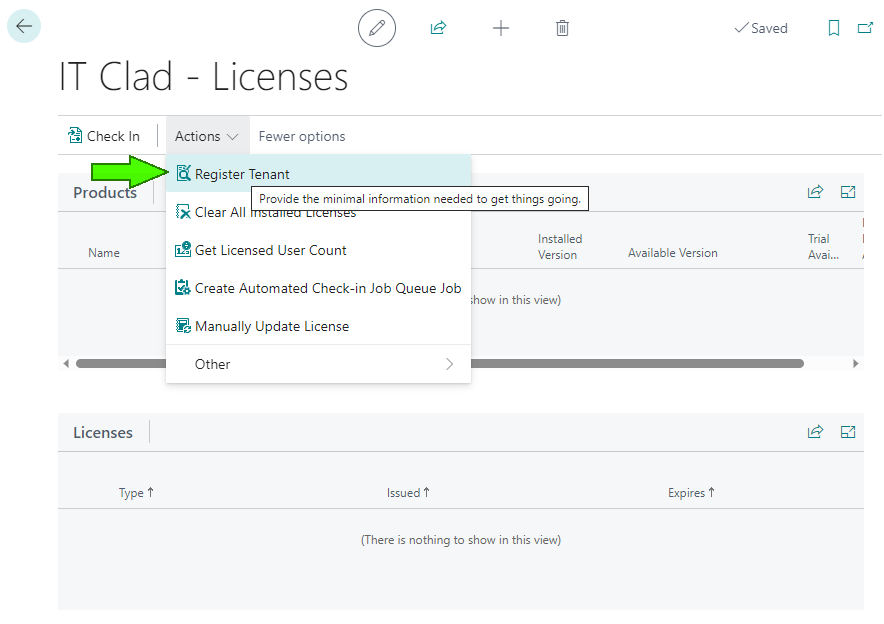884x624 pixels.
Task: Sort by the Expires column header
Action: (691, 493)
